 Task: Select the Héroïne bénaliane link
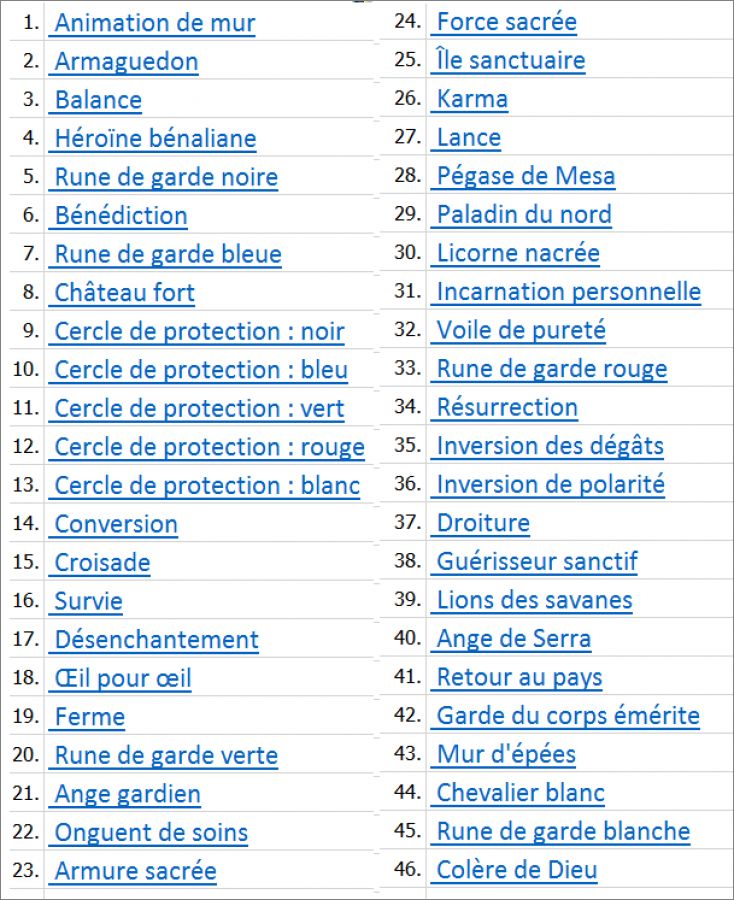tap(155, 139)
